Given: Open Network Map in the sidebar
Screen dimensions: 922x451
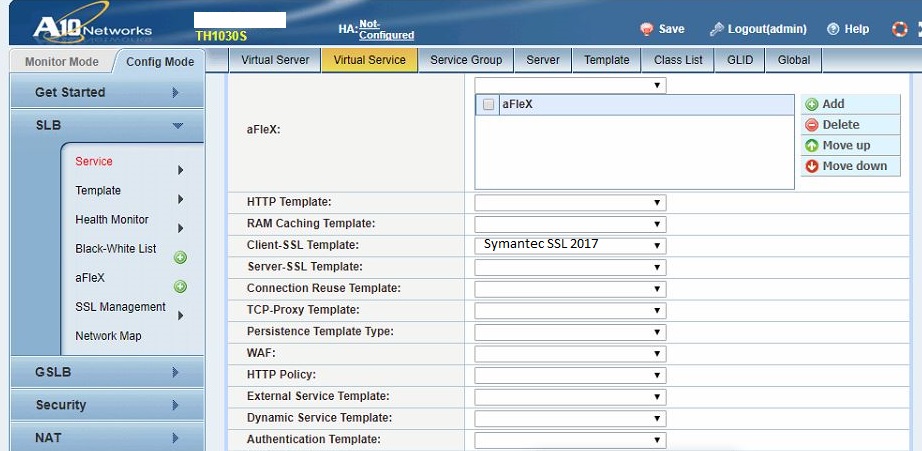Looking at the screenshot, I should click(x=108, y=336).
